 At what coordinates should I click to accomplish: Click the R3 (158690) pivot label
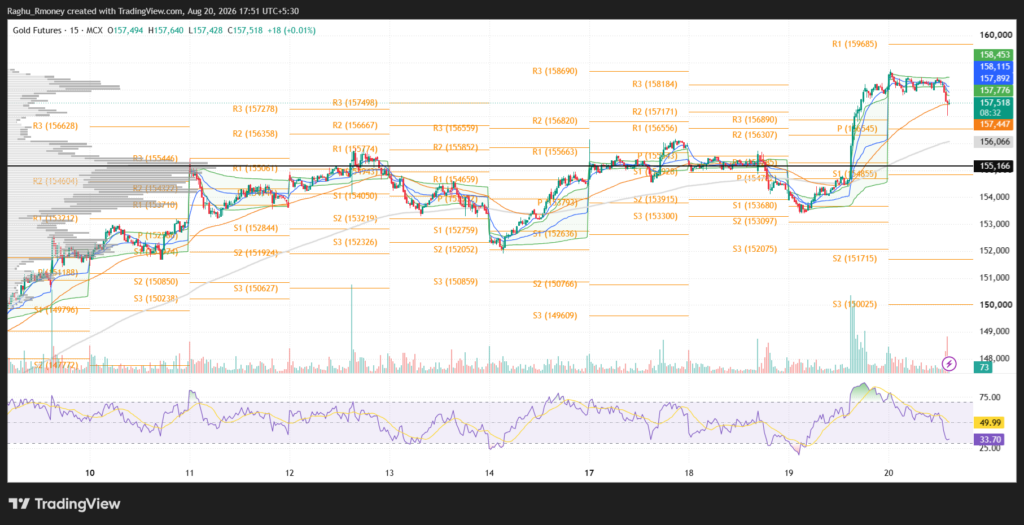[x=554, y=71]
